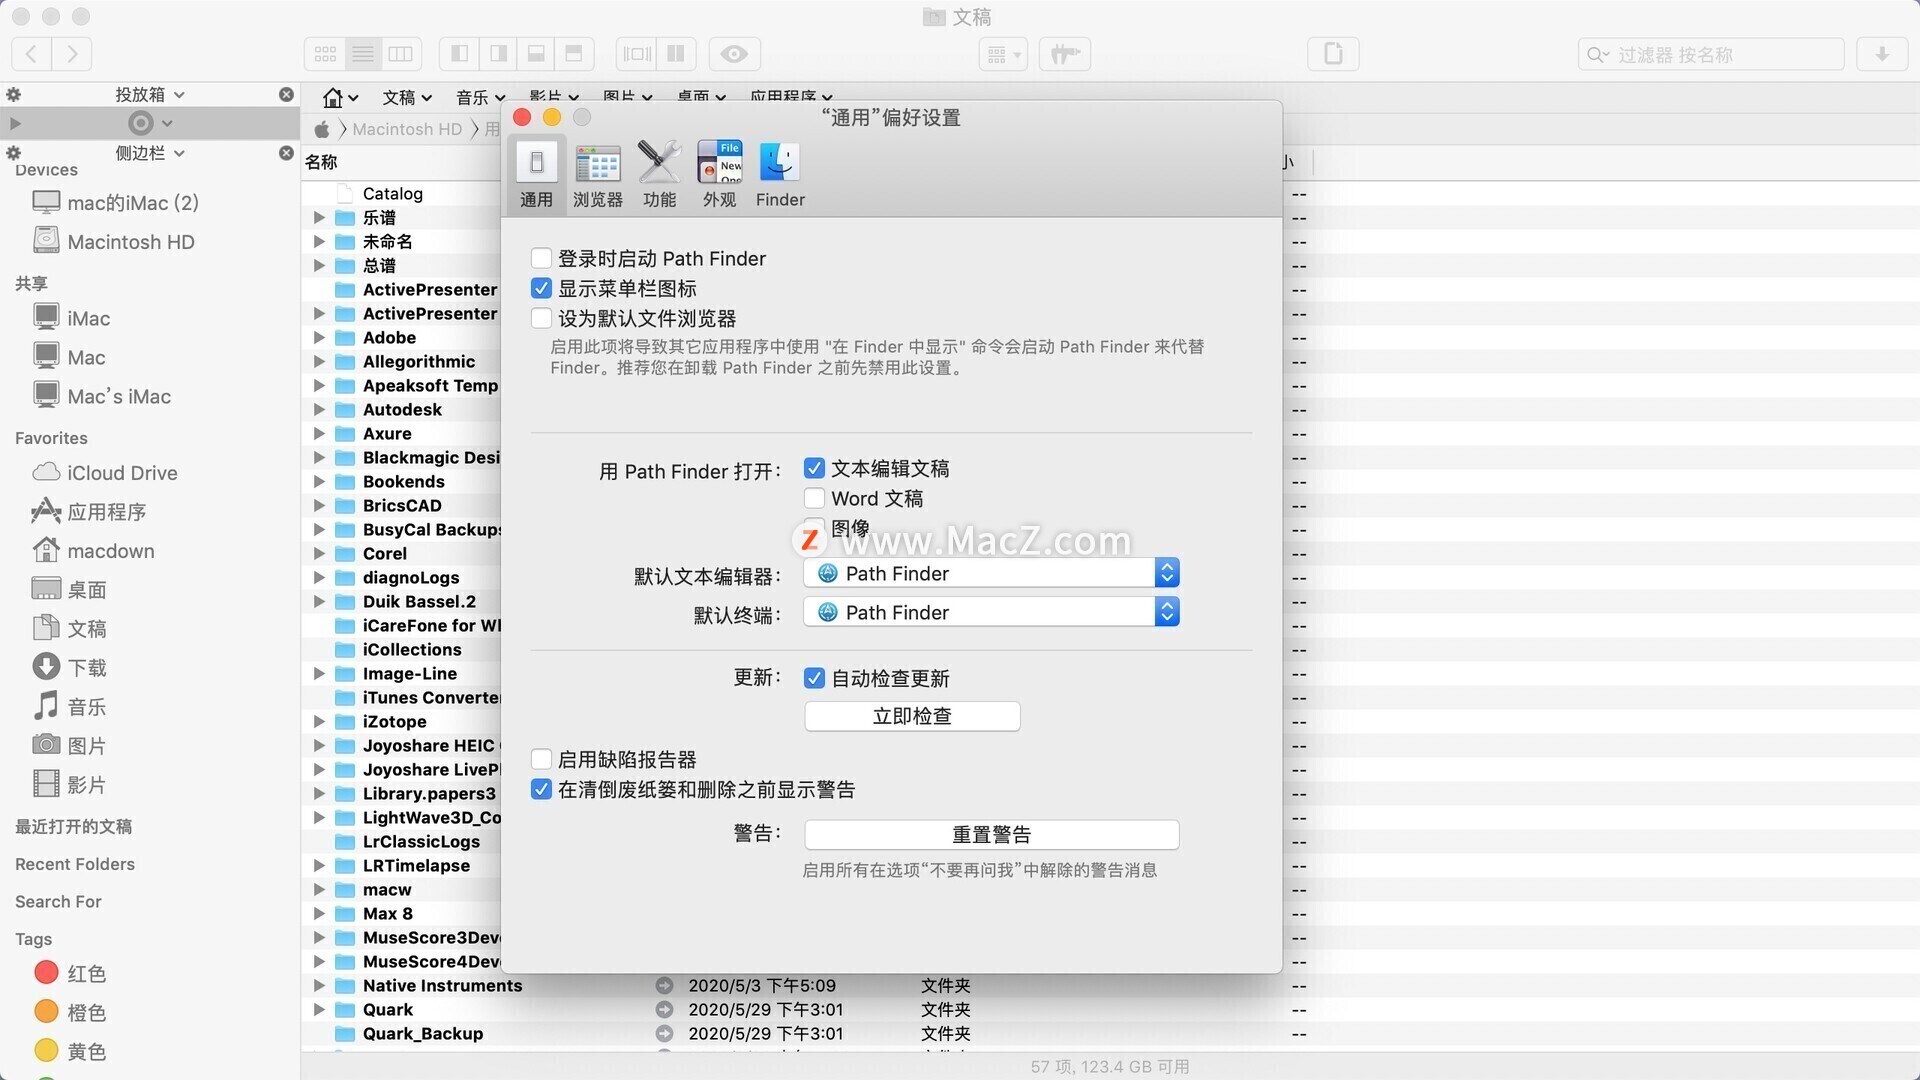Uncheck 在清倒废纸篓和删除之前显示警告

(x=541, y=789)
